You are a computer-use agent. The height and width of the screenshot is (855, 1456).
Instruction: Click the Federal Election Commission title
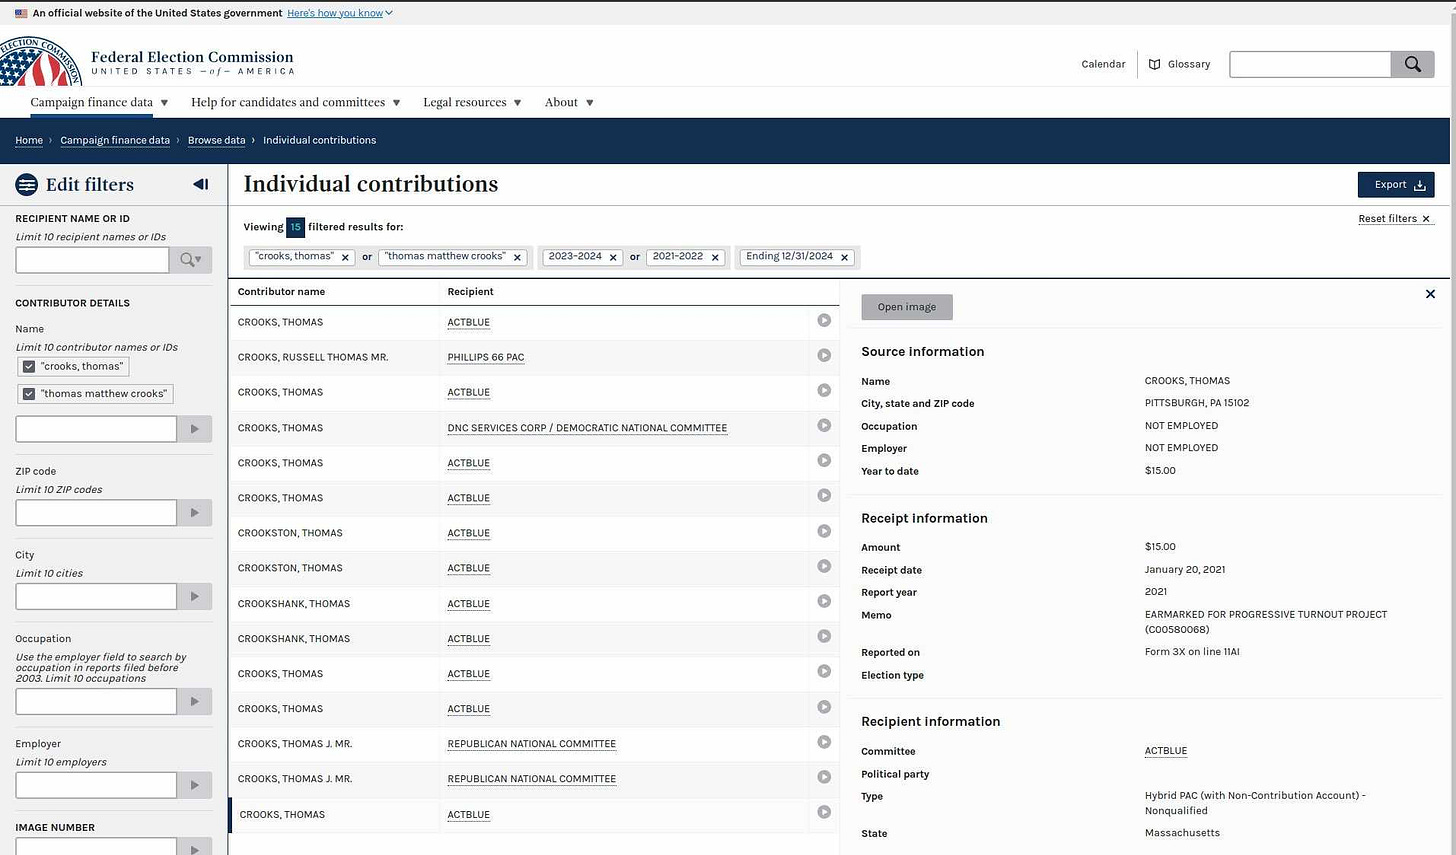192,57
